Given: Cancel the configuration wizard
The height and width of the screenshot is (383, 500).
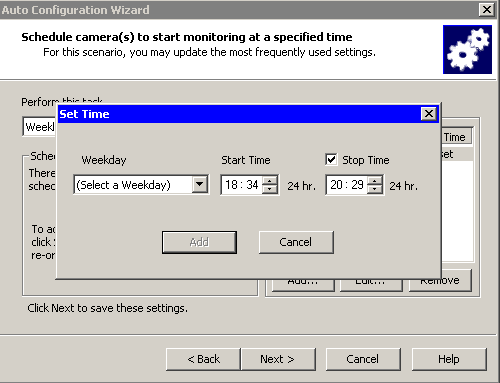Looking at the screenshot, I should pos(363,359).
